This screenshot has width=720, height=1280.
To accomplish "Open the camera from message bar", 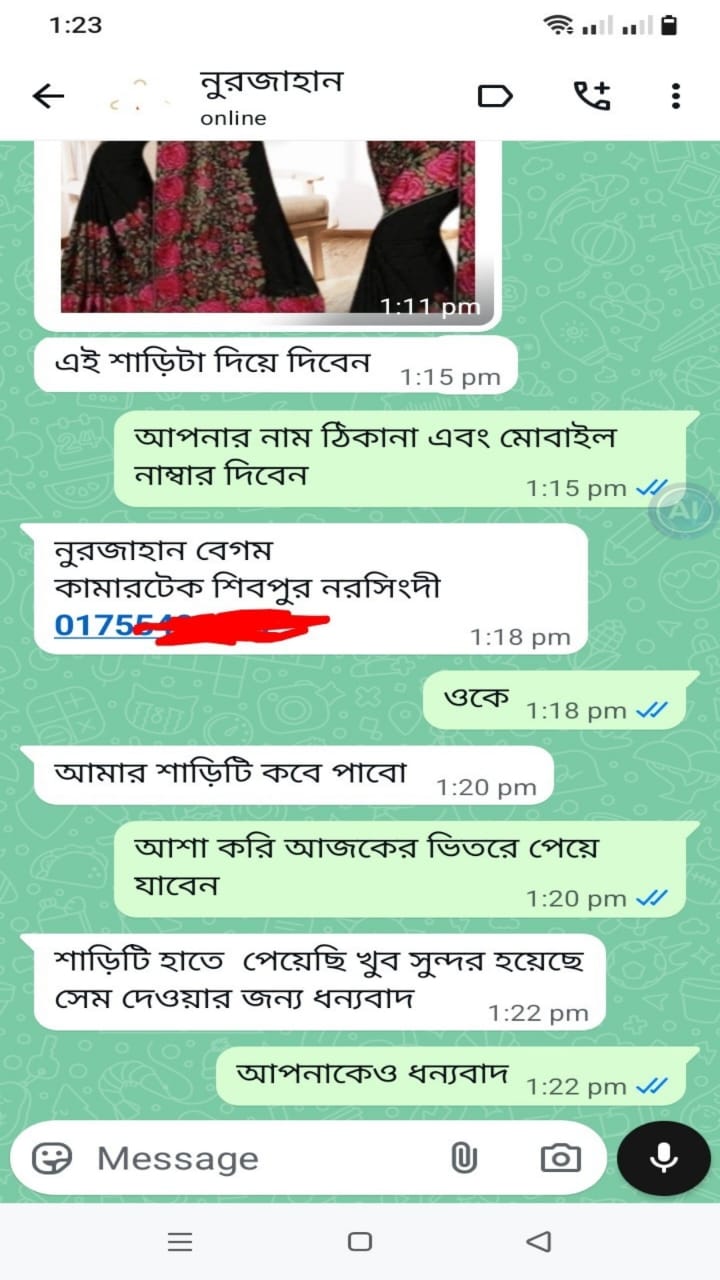I will (560, 1158).
